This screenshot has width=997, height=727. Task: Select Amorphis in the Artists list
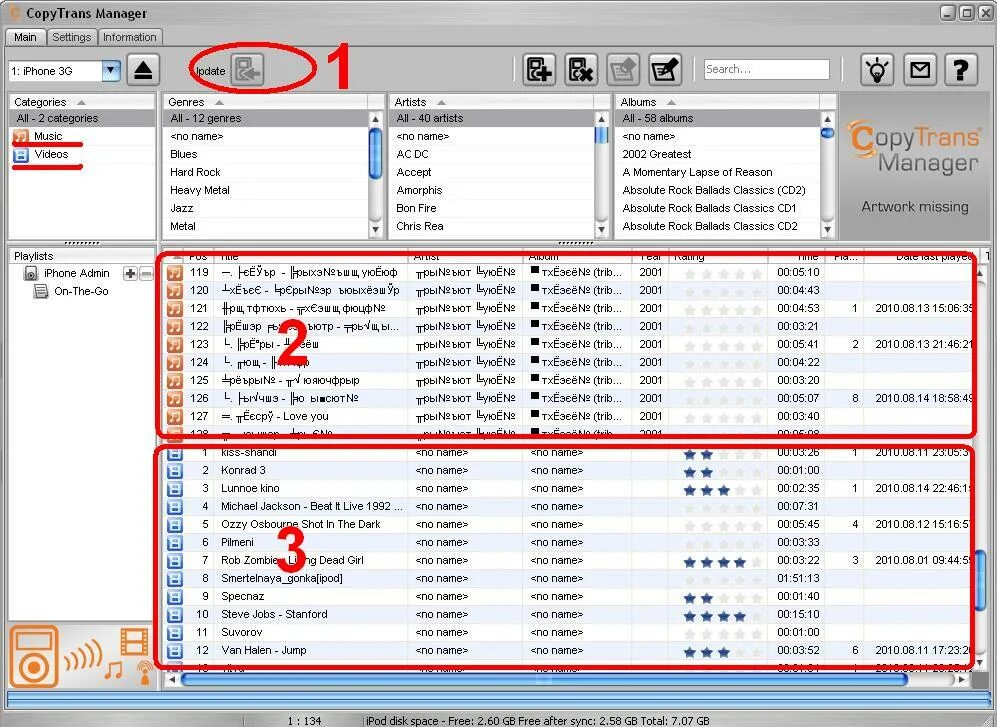(x=492, y=190)
